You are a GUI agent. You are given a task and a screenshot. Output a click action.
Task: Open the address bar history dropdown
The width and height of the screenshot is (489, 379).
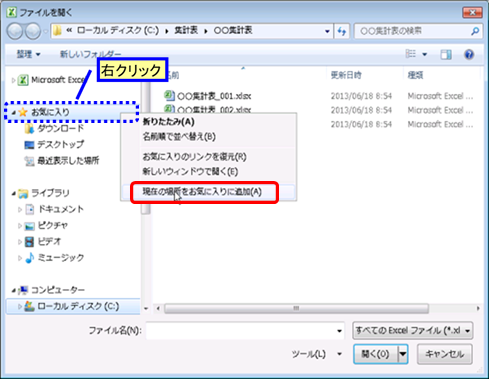[327, 31]
